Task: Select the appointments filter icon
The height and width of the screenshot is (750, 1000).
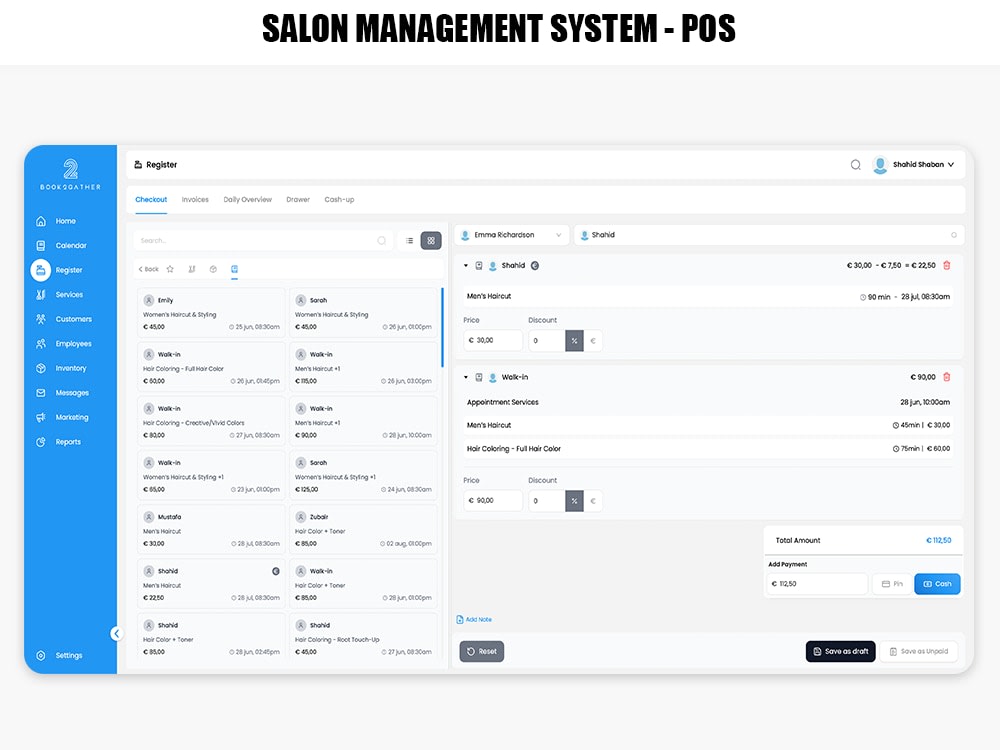Action: (235, 269)
